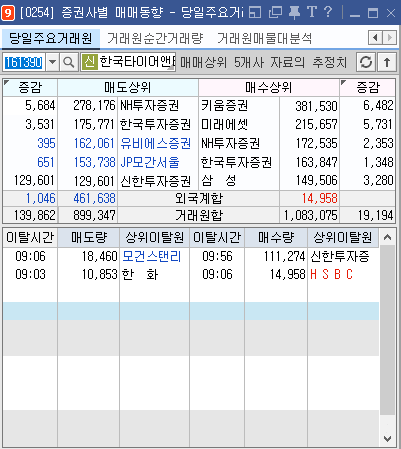Click exit volume 111,274
The image size is (401, 449).
pos(284,256)
